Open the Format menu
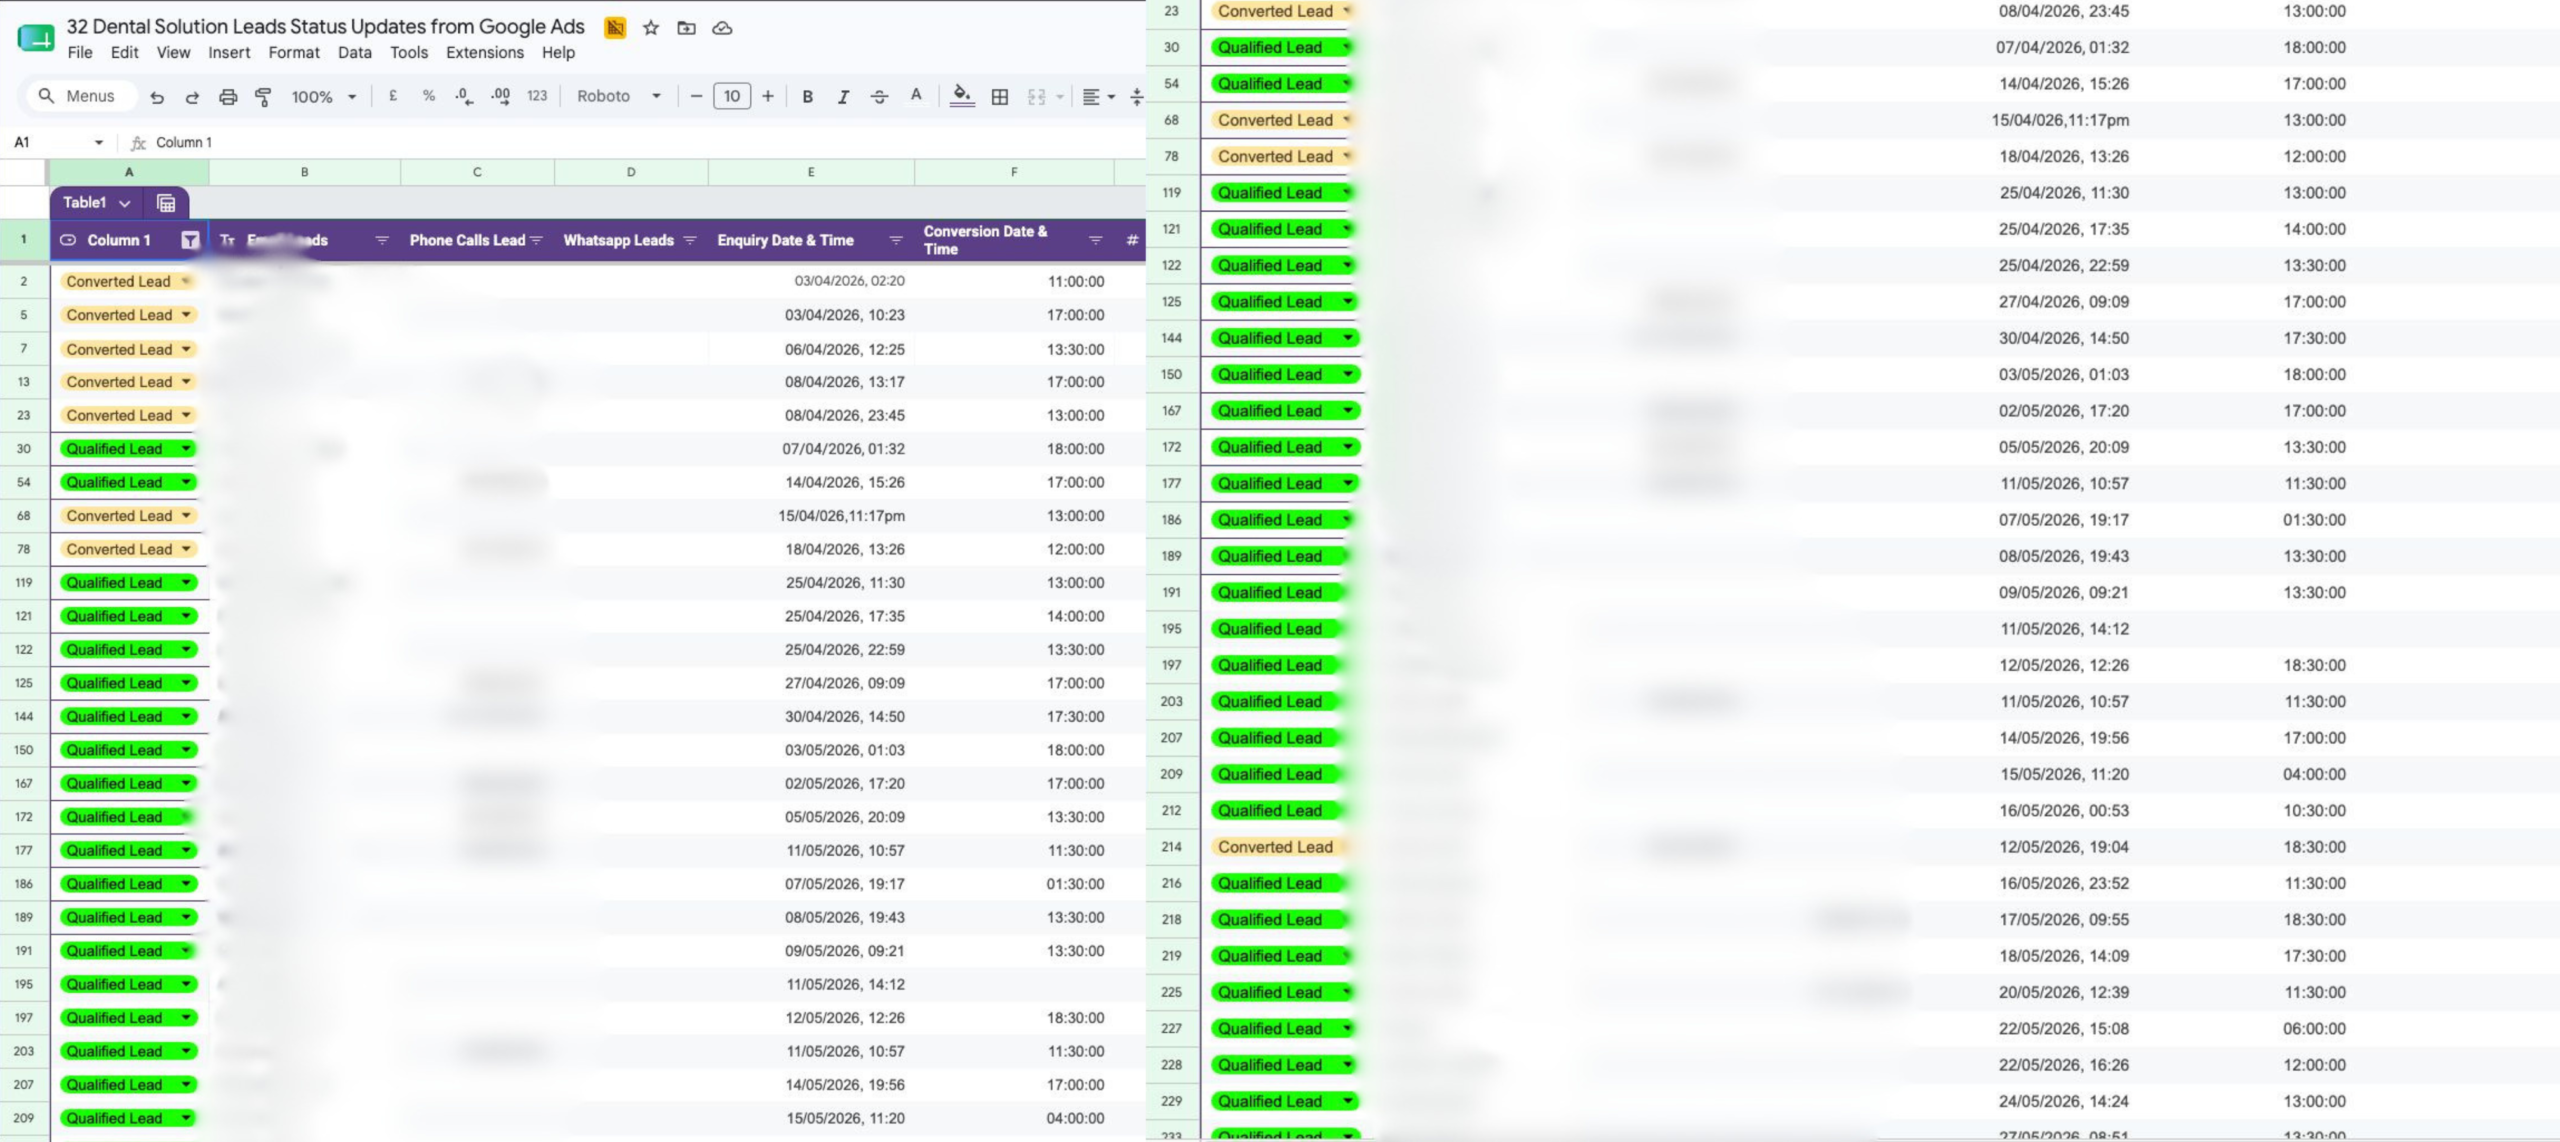Screen dimensions: 2560x1142 coord(294,53)
